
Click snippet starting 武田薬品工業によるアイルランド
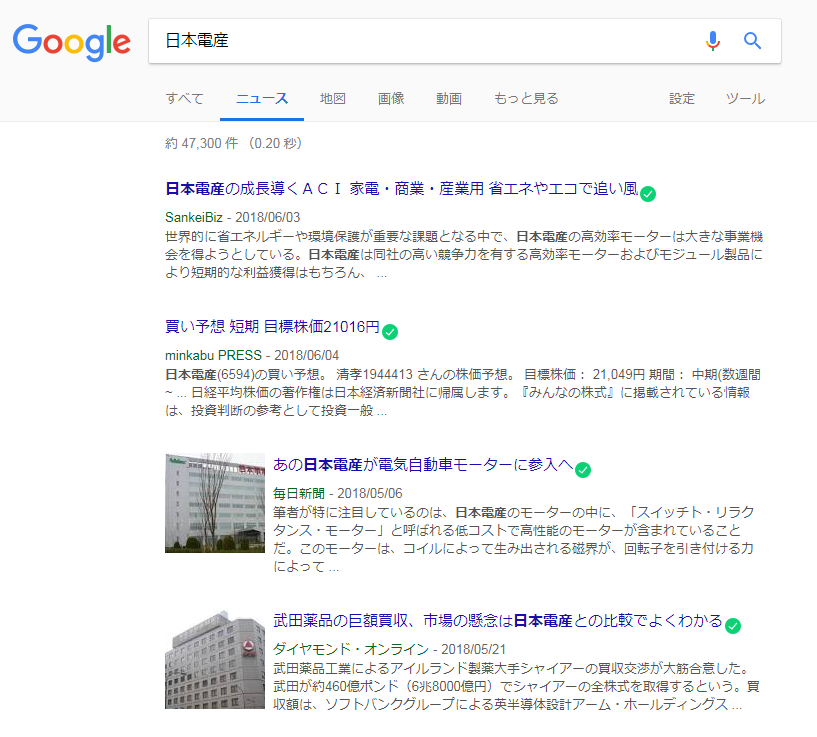point(516,686)
